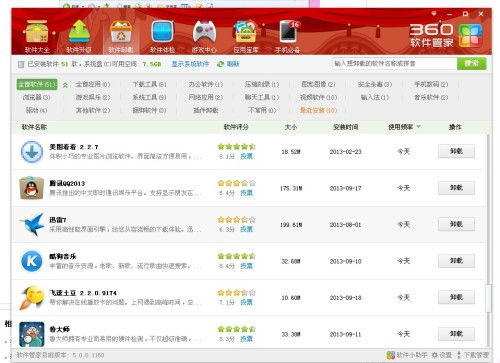
Task: Click 卸载 button for 迅雷7
Action: [x=456, y=224]
